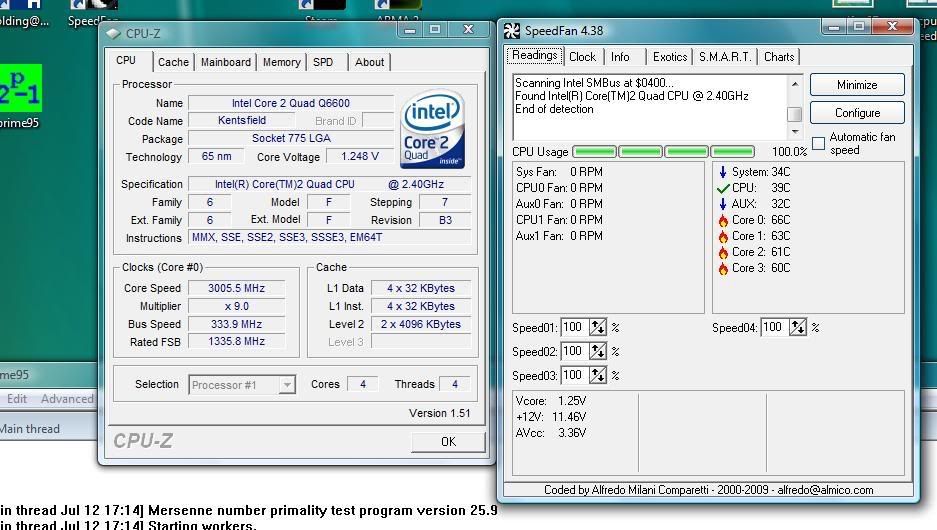Image resolution: width=937 pixels, height=530 pixels.
Task: Switch to the Cache tab in CPU-Z
Action: 173,62
